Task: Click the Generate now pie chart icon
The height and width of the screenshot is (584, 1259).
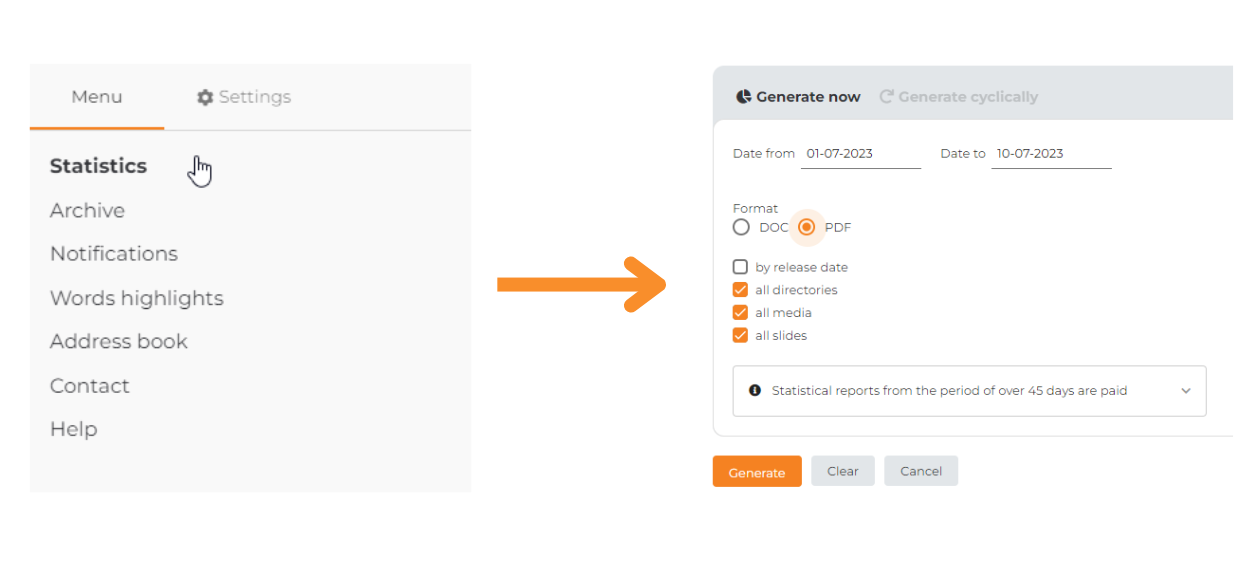Action: coord(744,97)
